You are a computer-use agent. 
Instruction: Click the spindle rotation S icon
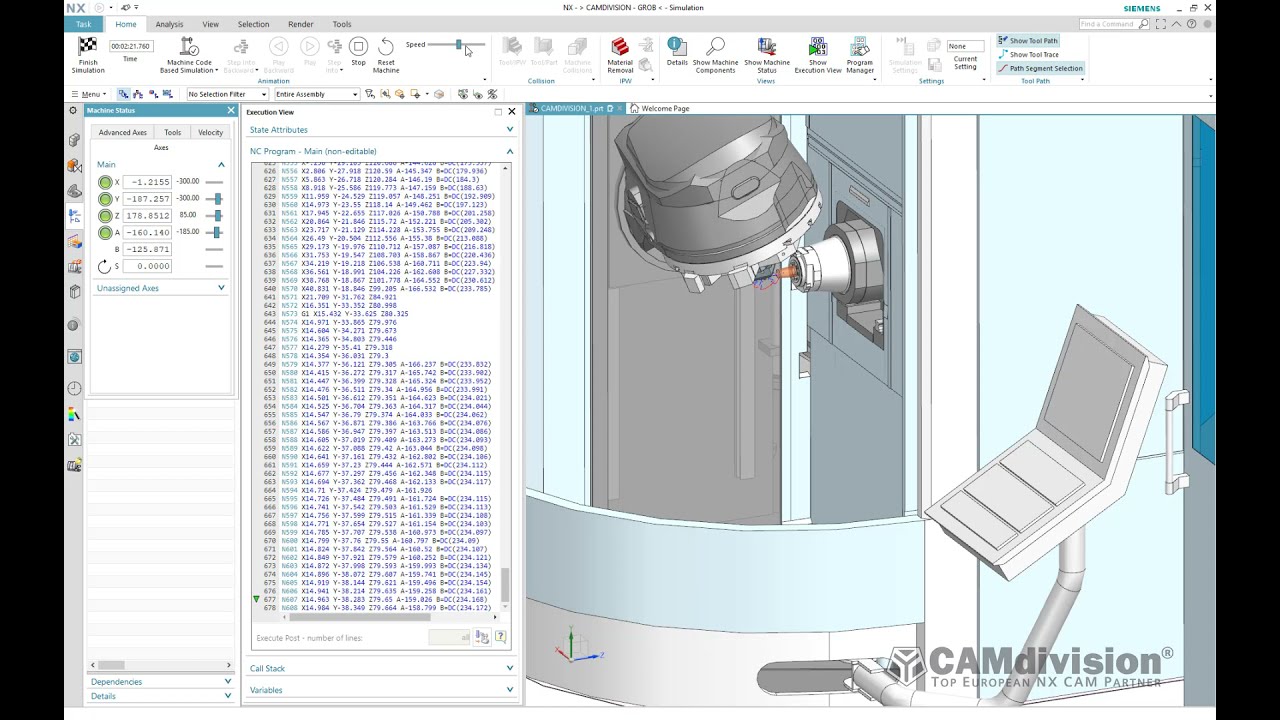click(x=105, y=266)
